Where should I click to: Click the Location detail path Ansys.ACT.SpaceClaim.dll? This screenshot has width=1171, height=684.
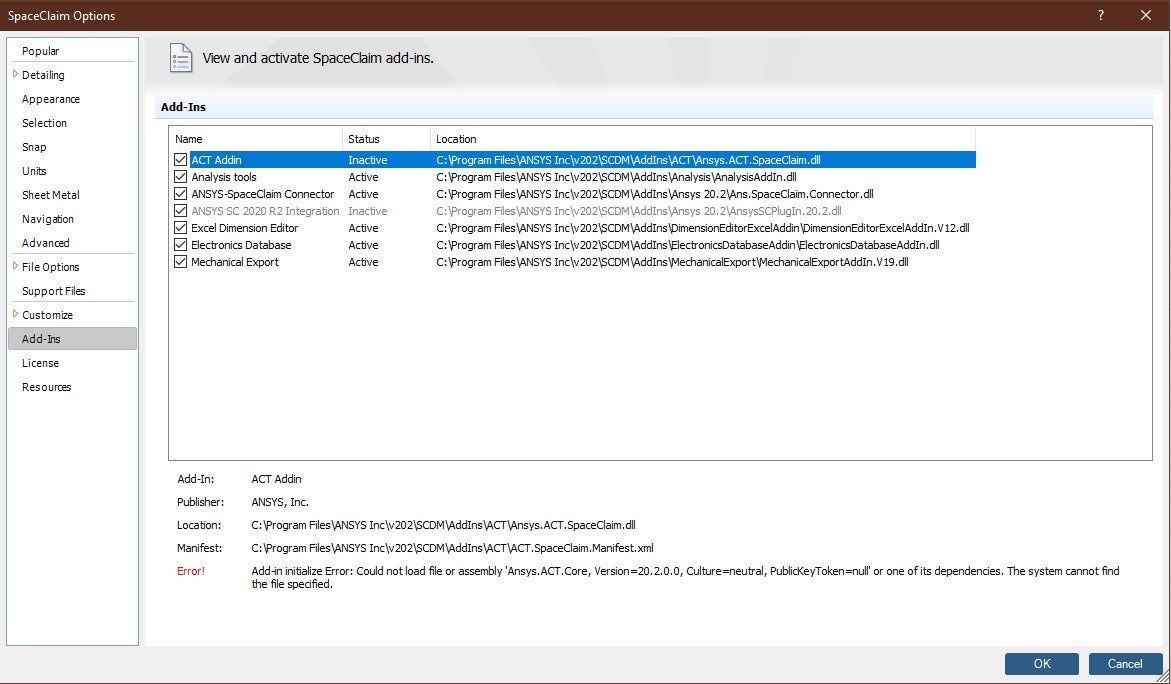point(443,525)
